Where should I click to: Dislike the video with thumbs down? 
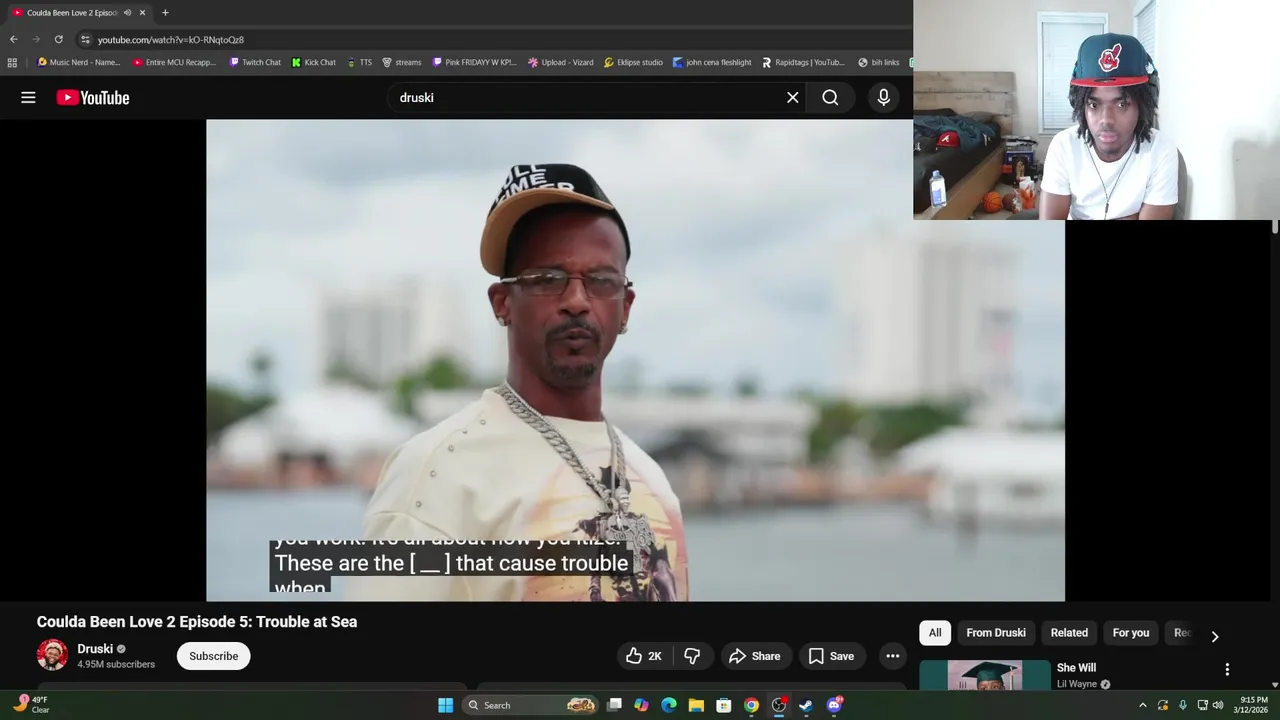[x=692, y=656]
